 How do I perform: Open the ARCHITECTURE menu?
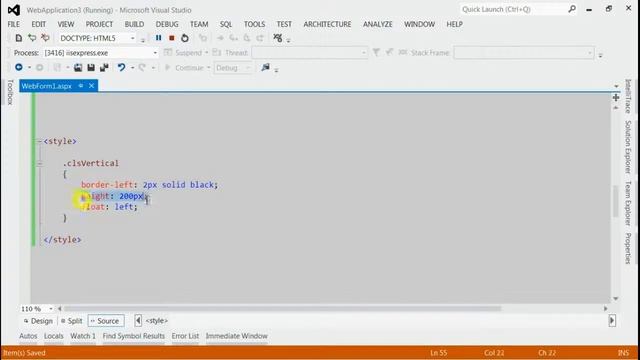coord(327,24)
